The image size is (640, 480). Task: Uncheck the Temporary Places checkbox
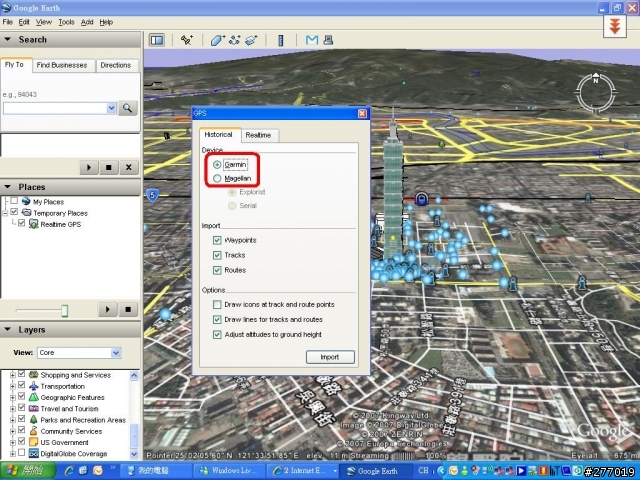[14, 212]
